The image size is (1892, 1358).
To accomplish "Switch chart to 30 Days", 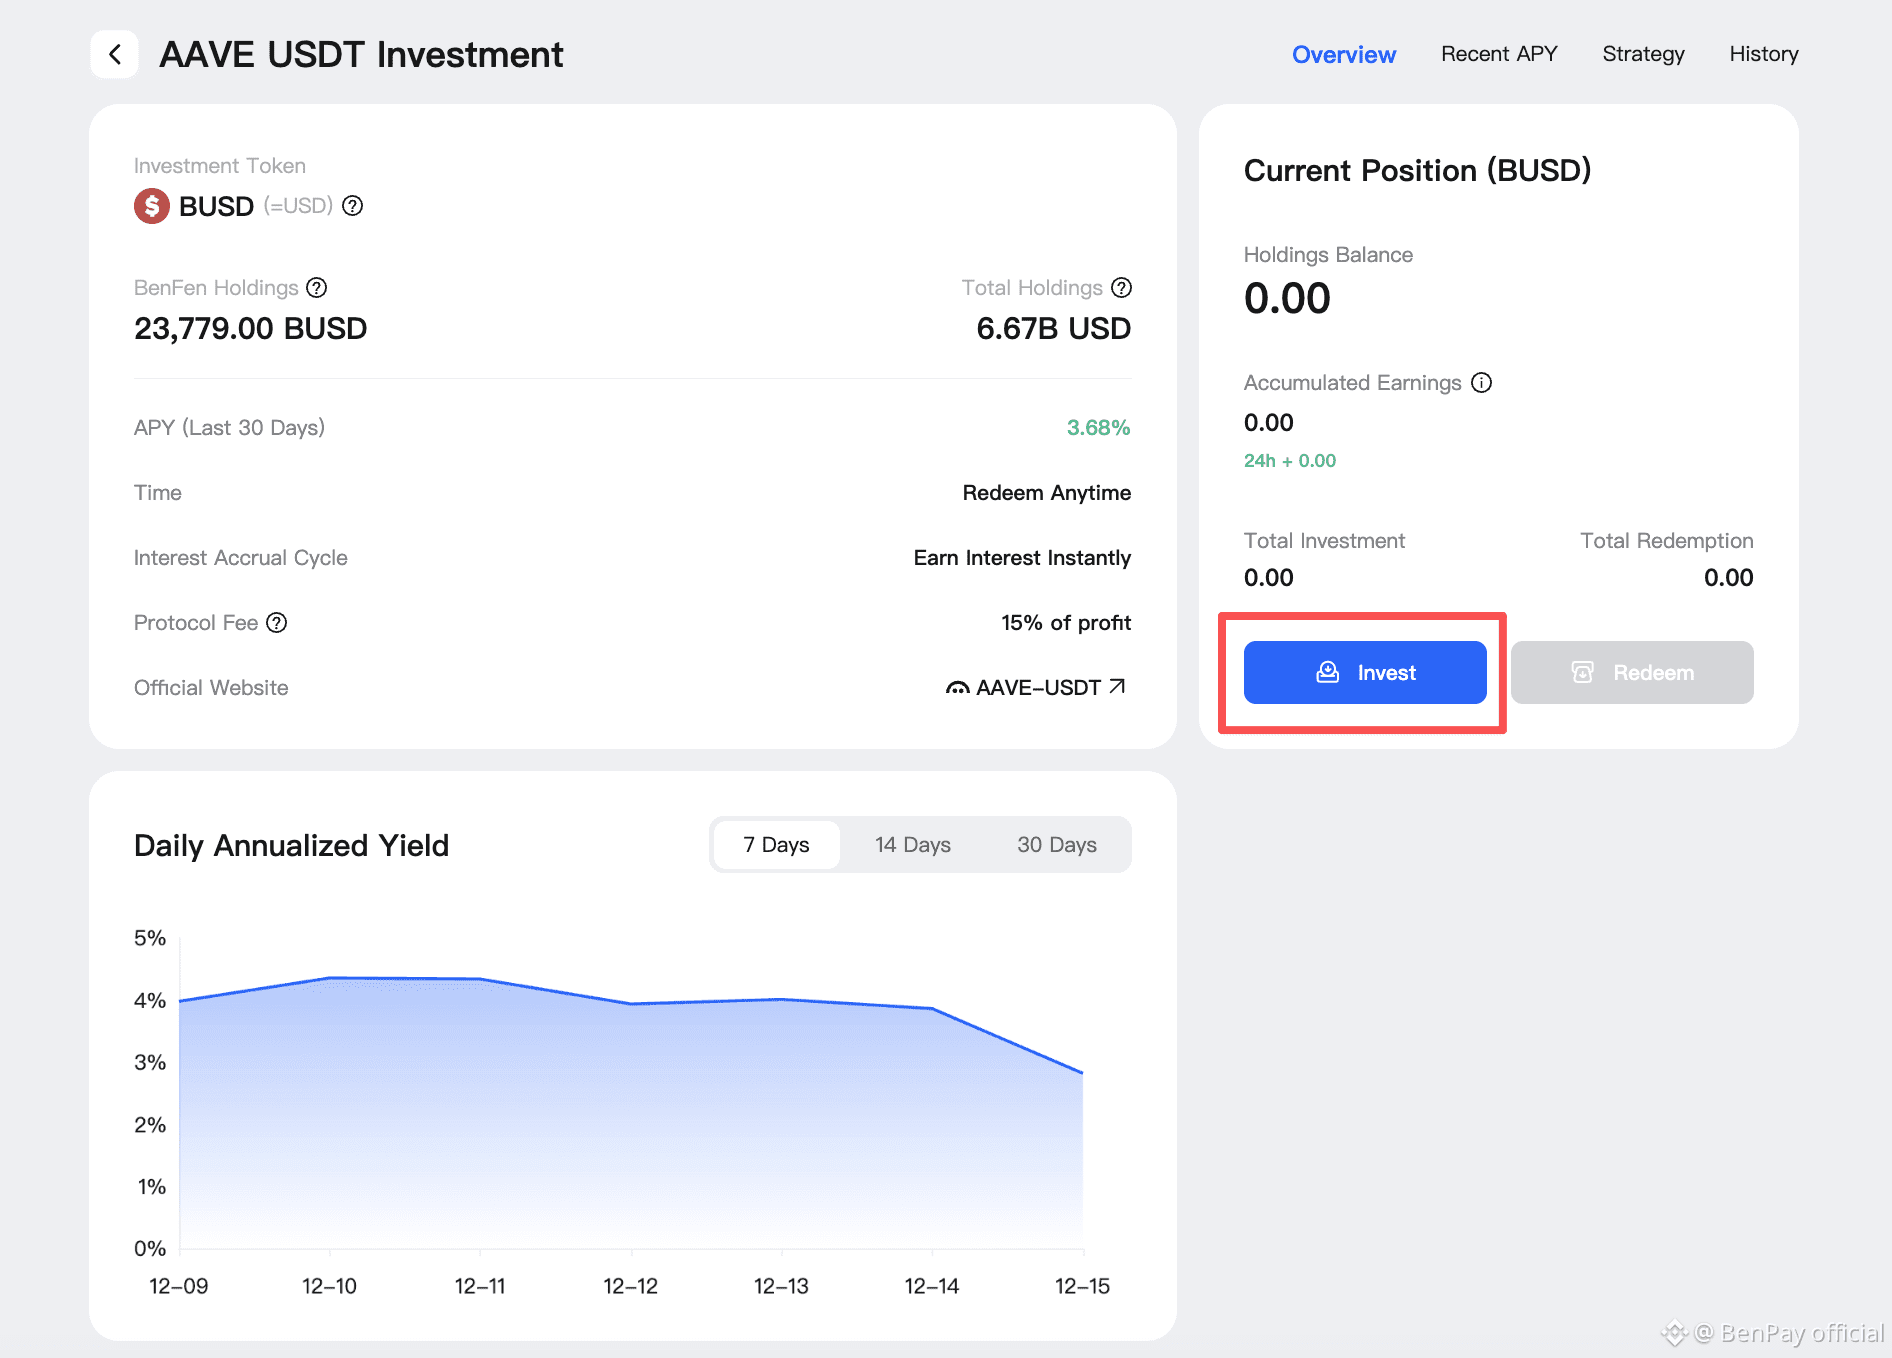I will [1056, 845].
